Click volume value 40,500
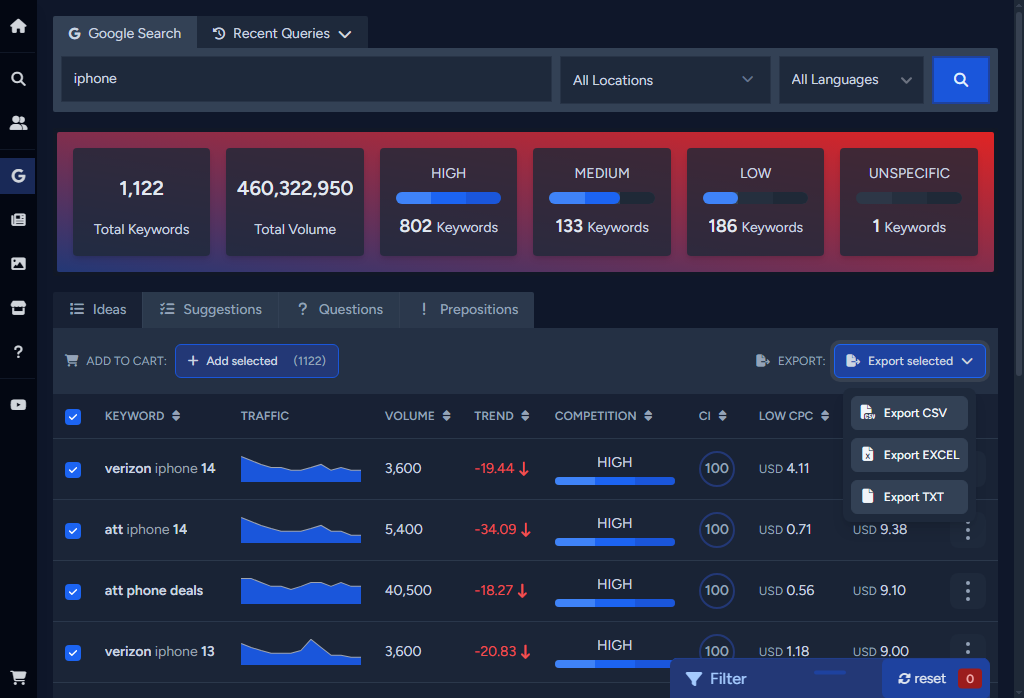 click(408, 590)
